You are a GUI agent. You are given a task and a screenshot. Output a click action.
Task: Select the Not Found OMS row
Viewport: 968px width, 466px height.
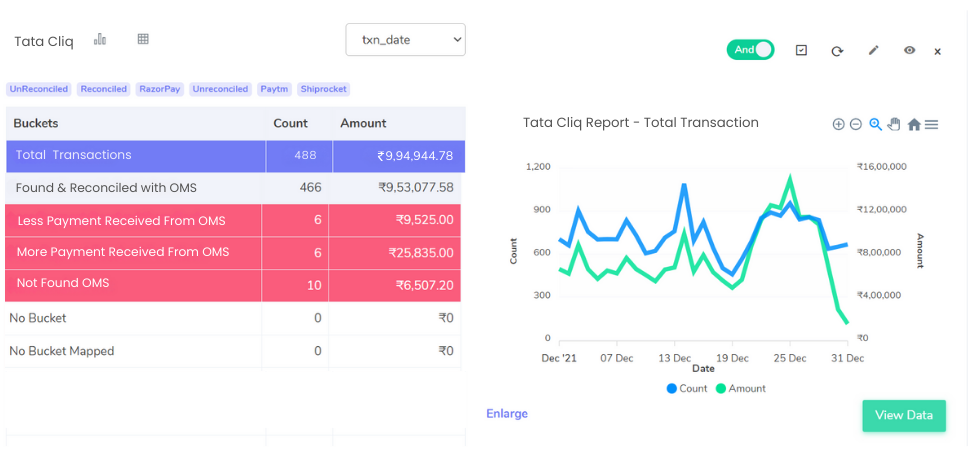pyautogui.click(x=233, y=285)
